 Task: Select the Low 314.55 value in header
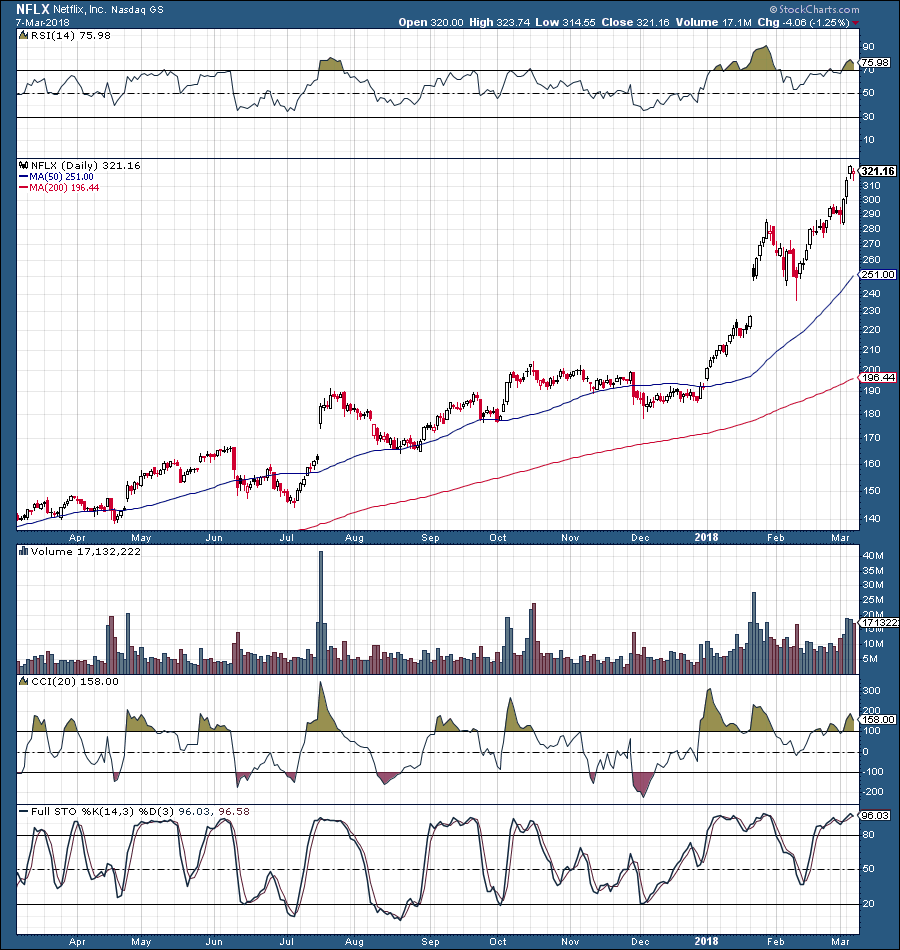[565, 22]
